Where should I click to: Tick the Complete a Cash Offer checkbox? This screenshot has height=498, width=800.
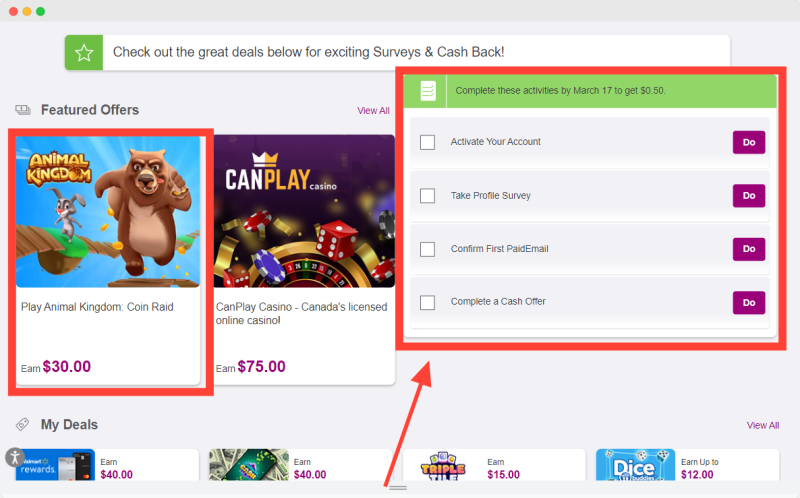(x=428, y=303)
